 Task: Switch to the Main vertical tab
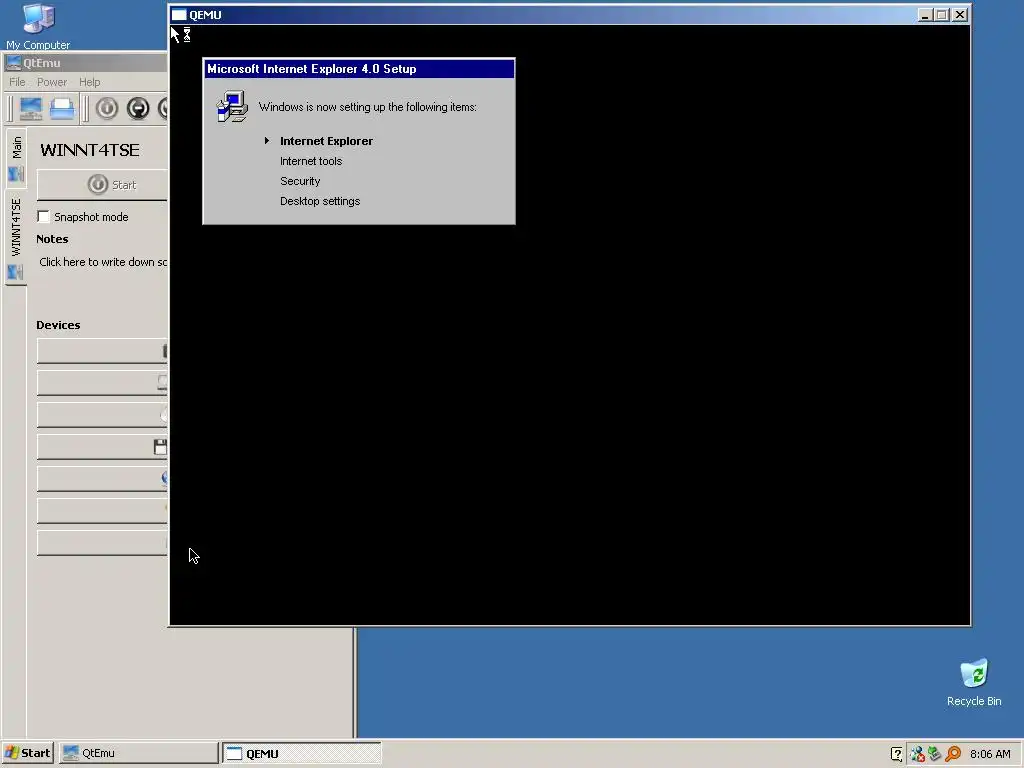[x=16, y=157]
